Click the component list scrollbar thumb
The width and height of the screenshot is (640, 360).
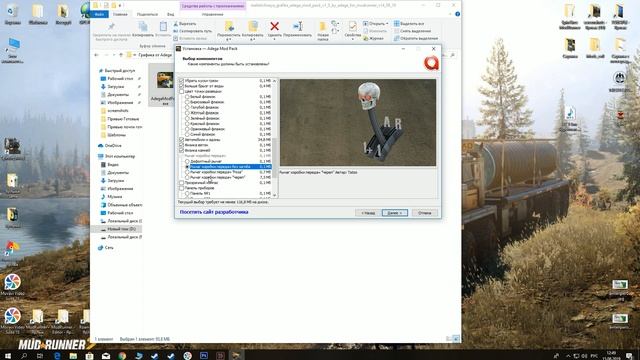[x=274, y=157]
